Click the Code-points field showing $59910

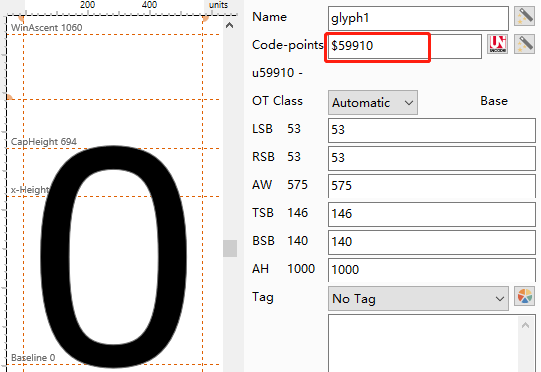pyautogui.click(x=405, y=46)
